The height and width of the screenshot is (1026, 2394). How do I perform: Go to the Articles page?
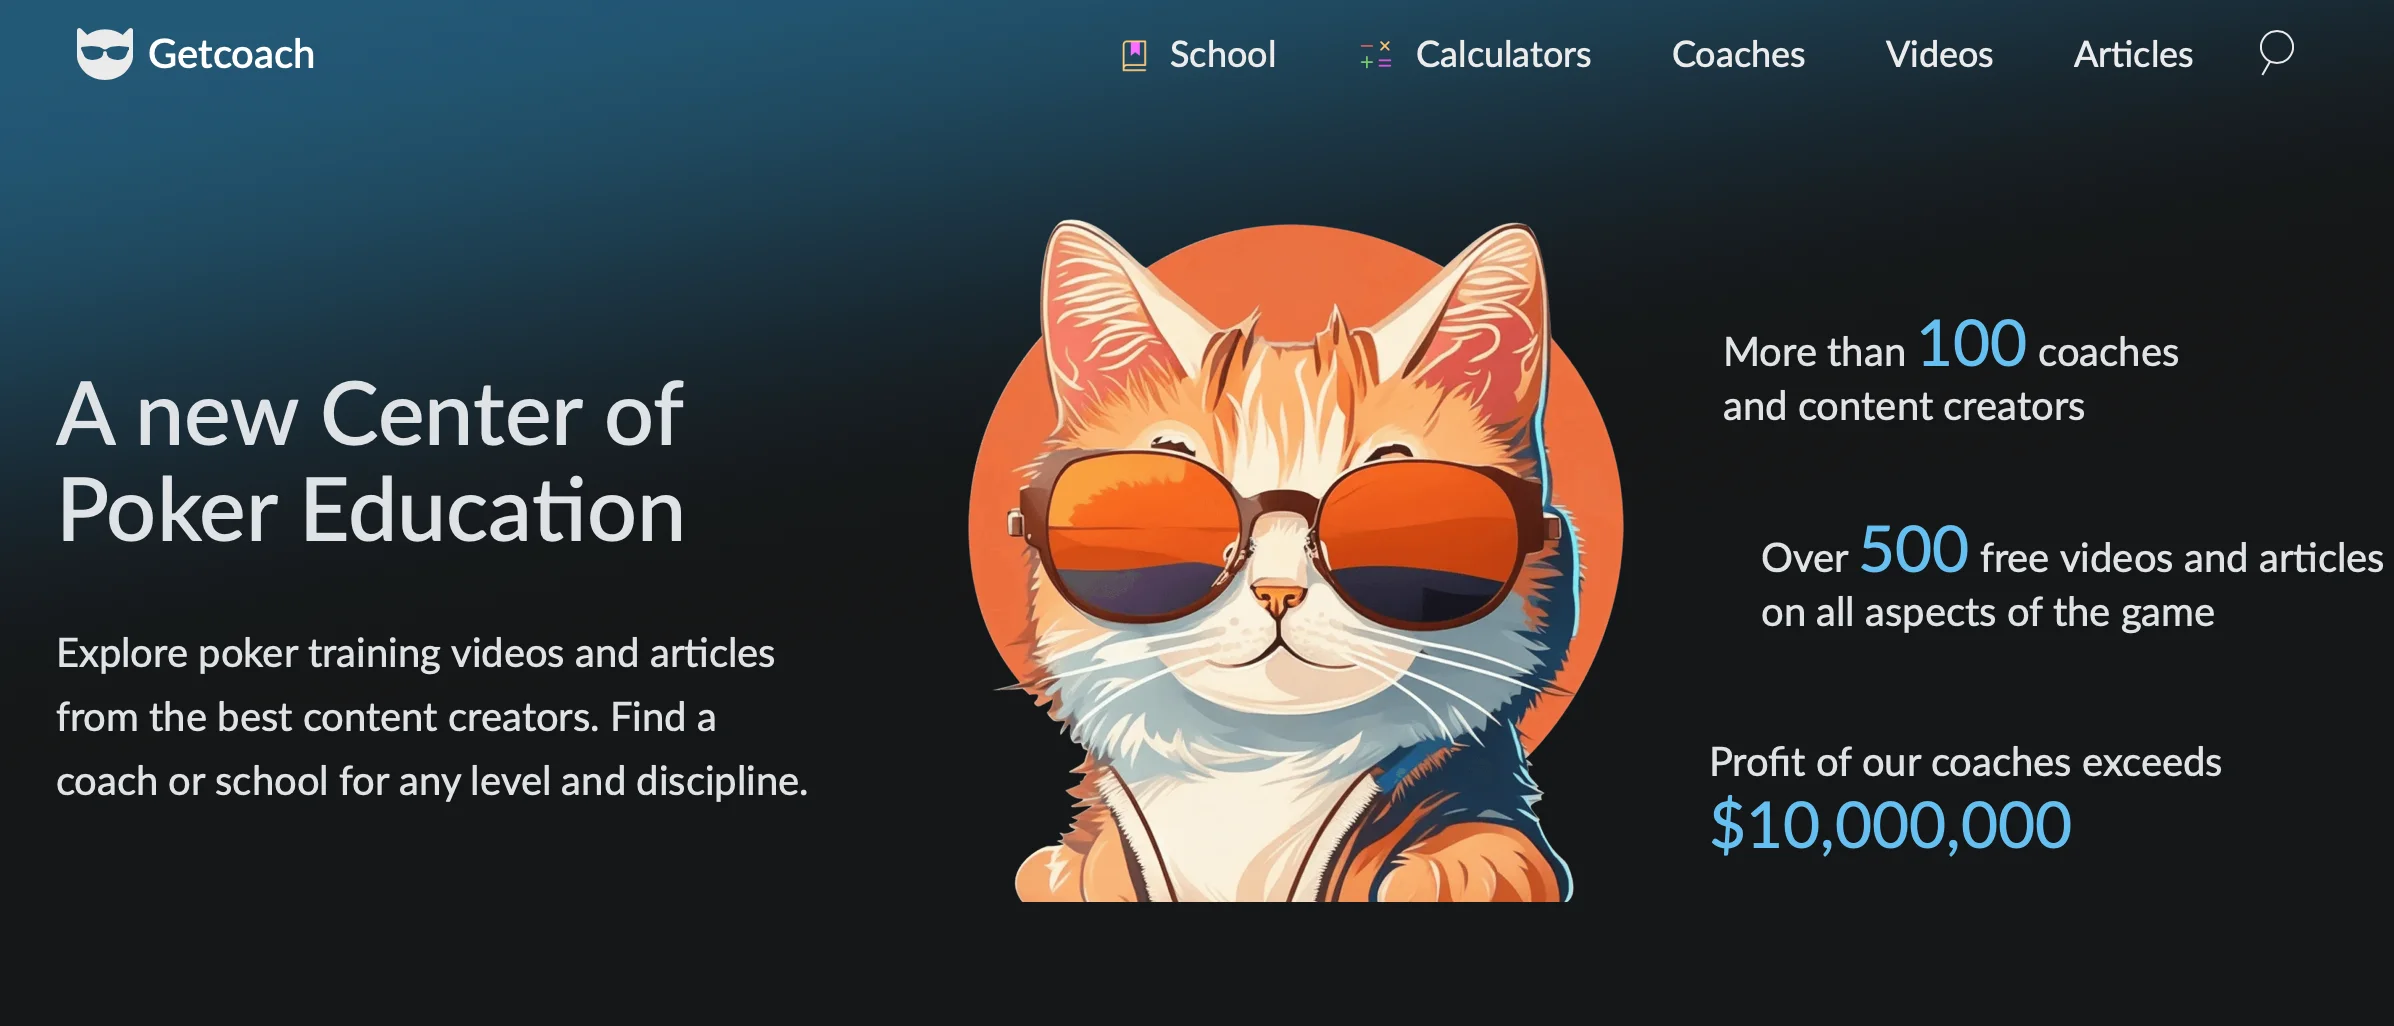[2133, 54]
